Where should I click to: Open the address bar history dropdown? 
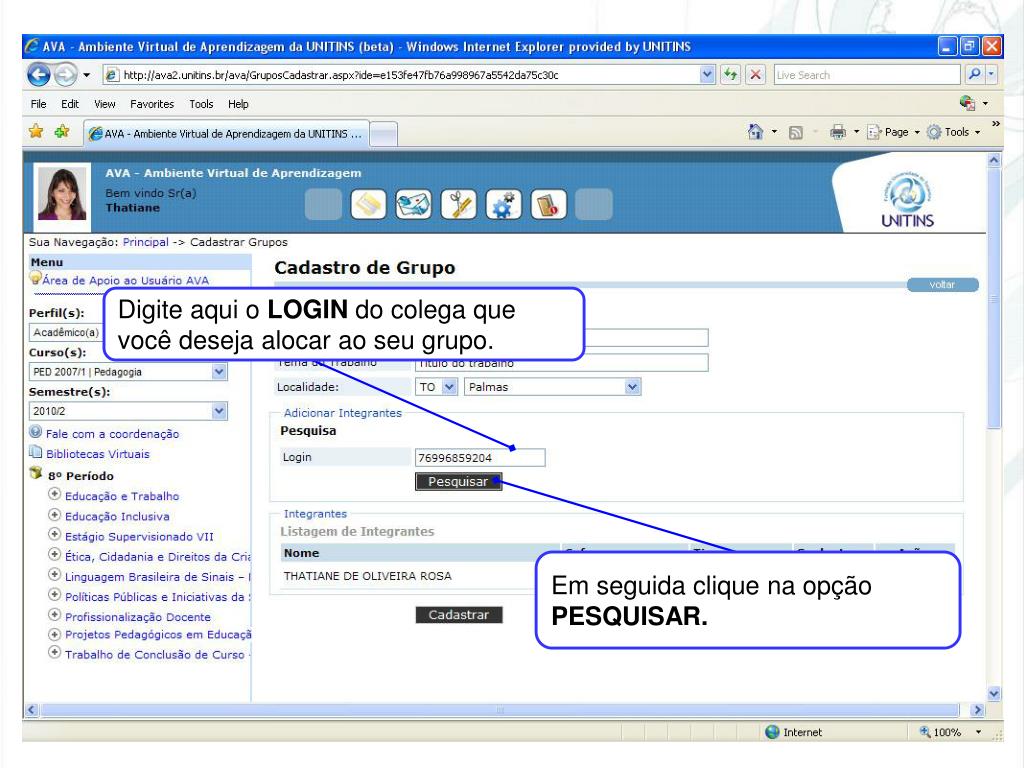707,74
